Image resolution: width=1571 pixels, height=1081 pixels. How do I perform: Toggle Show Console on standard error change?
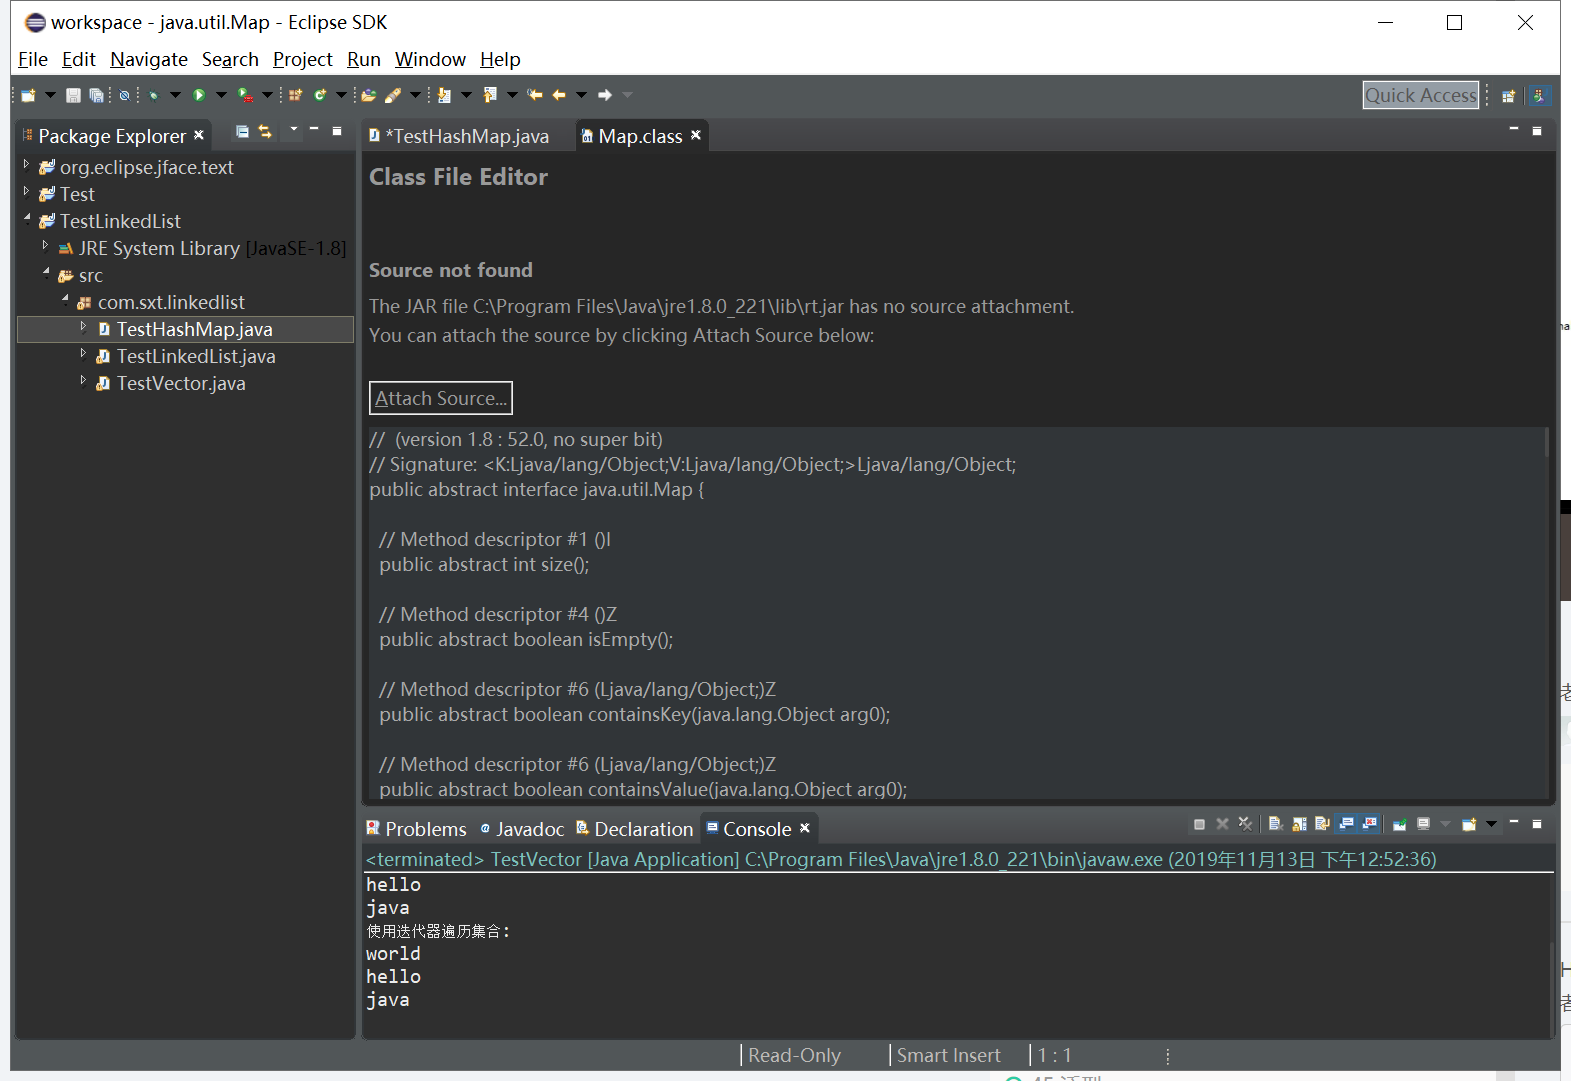1370,824
